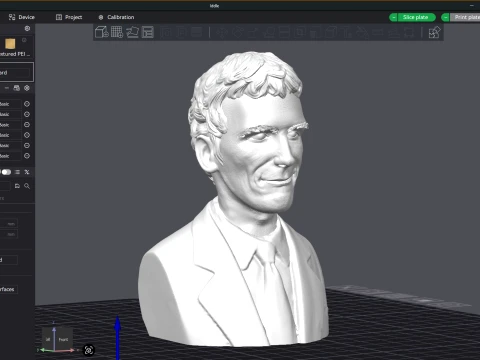Open the fourth Basic filament dropdown
The width and height of the screenshot is (480, 360).
[10, 135]
